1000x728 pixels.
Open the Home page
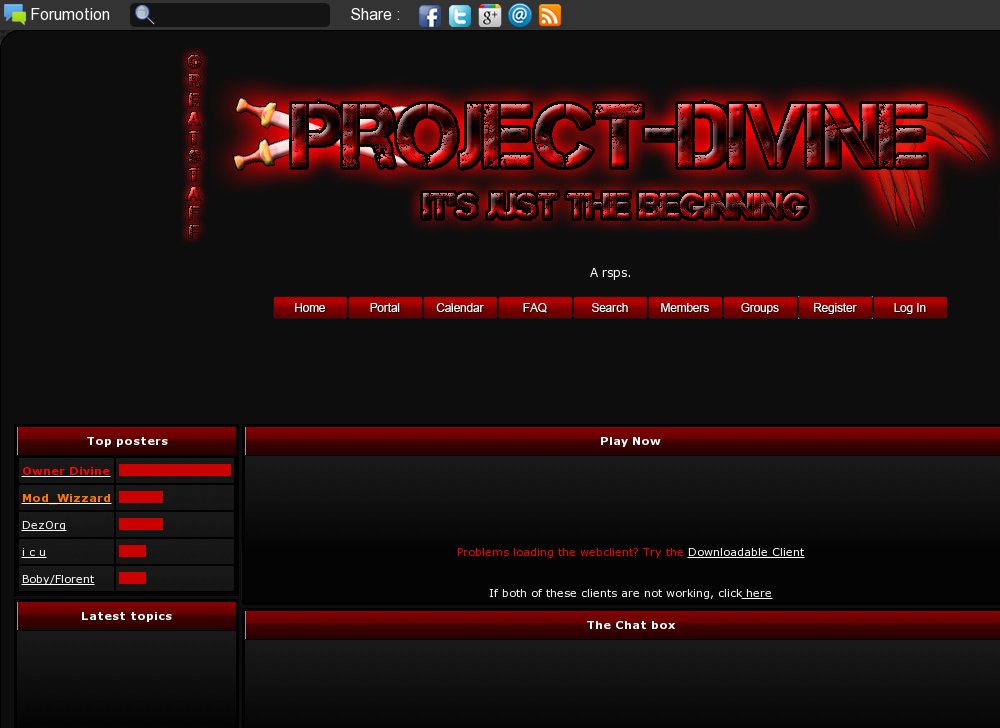309,307
